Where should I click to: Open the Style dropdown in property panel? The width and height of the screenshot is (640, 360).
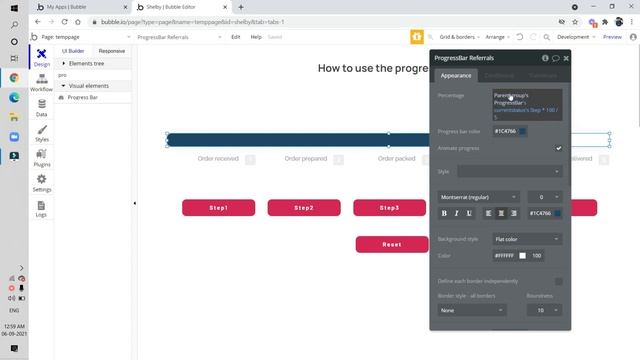click(510, 171)
